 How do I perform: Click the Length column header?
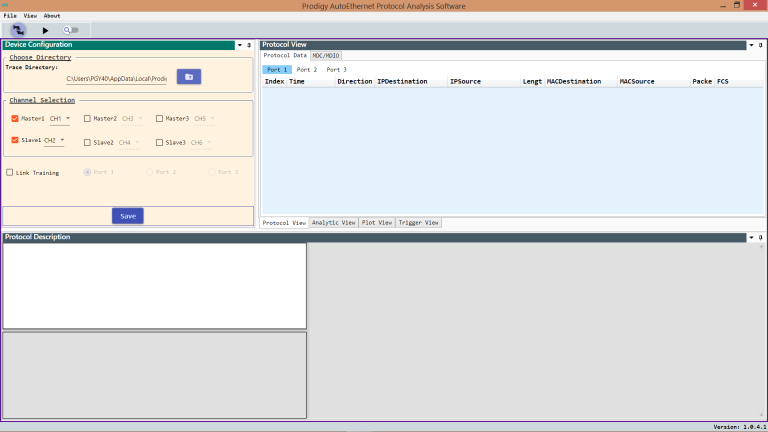pyautogui.click(x=532, y=81)
